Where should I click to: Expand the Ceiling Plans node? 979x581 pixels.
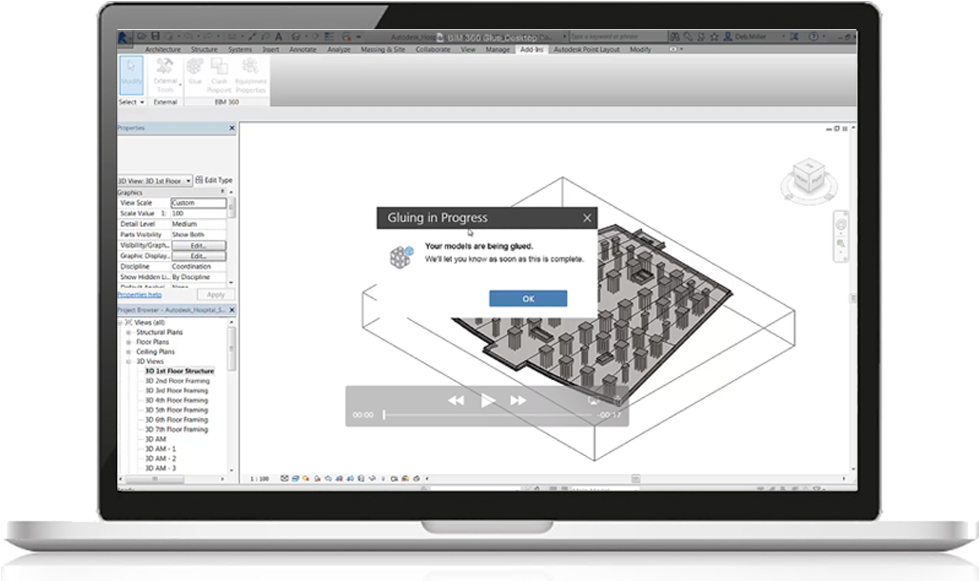pyautogui.click(x=129, y=352)
